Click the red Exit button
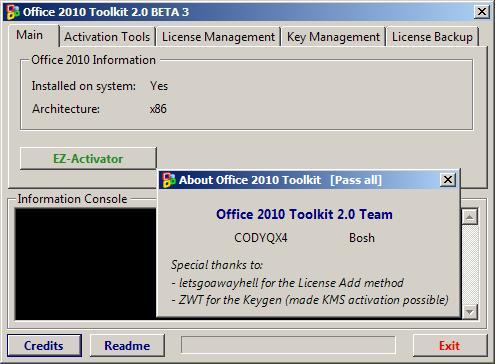The image size is (495, 364). point(449,345)
